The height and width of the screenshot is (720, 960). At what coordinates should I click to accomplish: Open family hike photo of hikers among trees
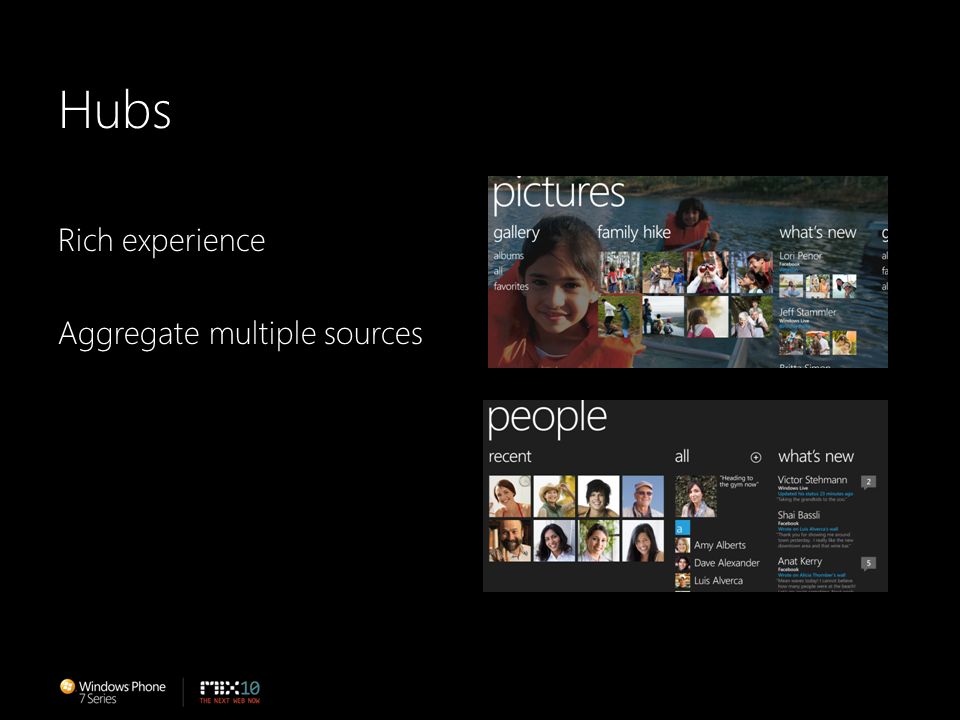(620, 272)
